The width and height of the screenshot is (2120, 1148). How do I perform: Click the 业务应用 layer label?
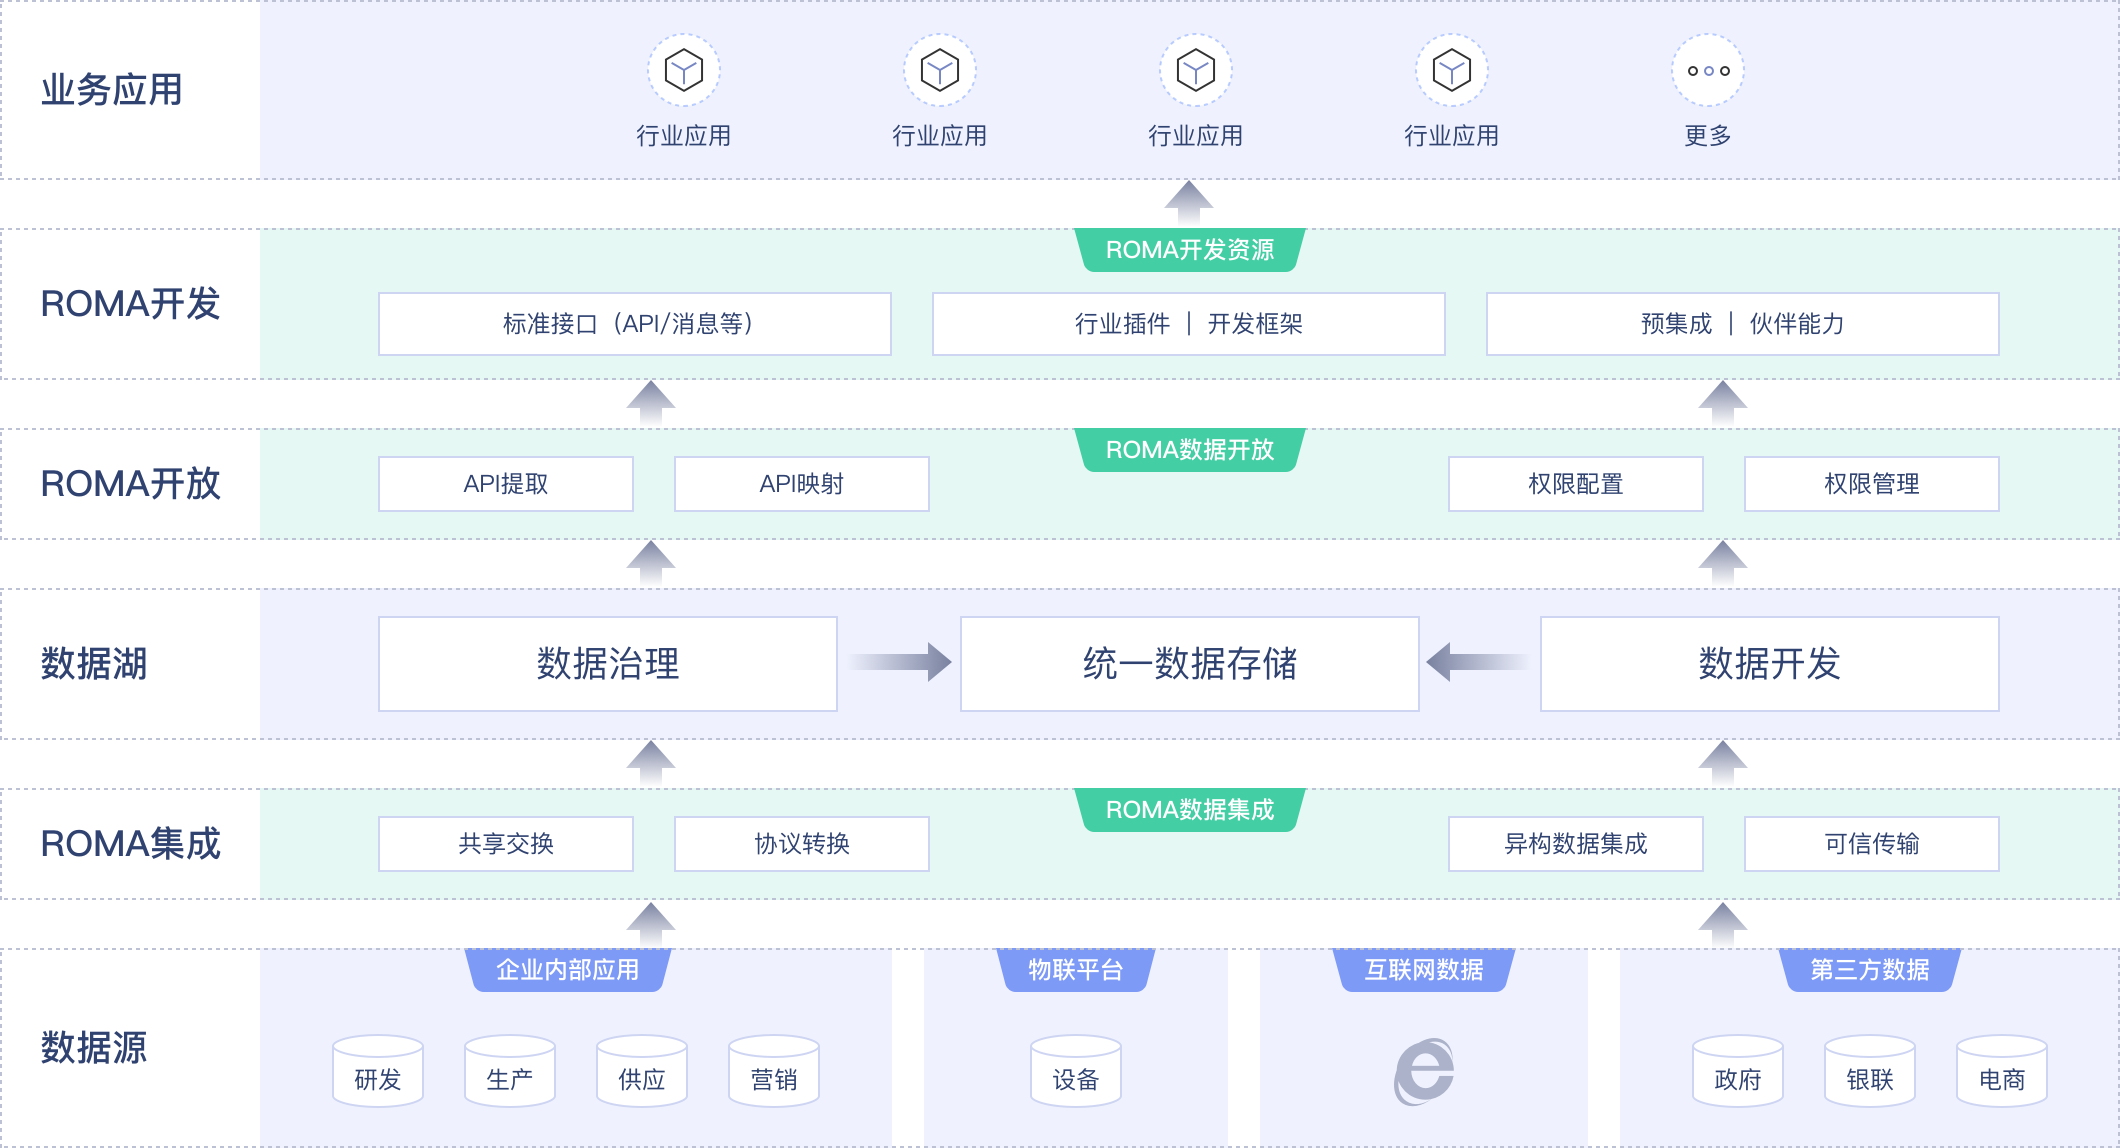(112, 90)
